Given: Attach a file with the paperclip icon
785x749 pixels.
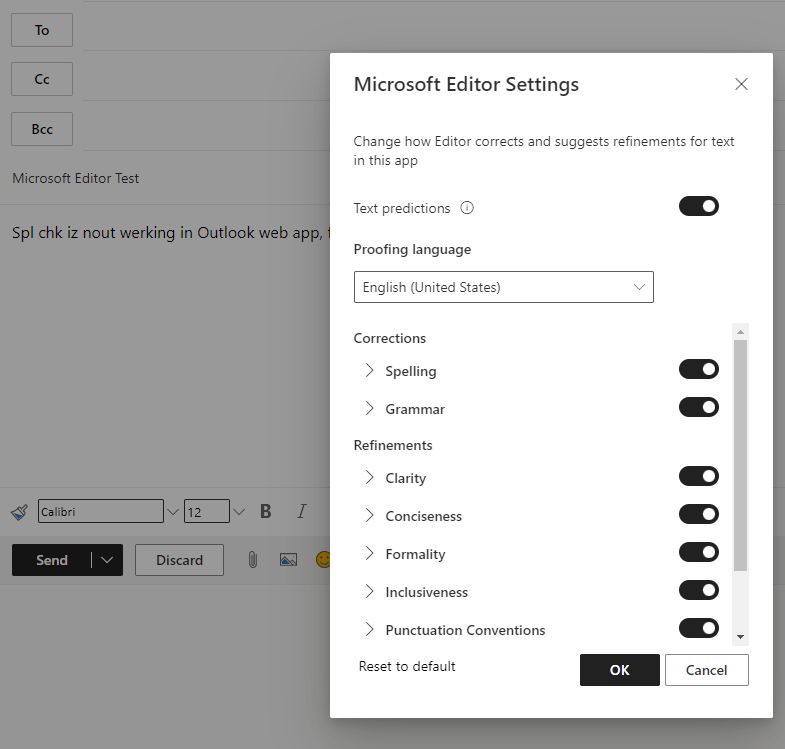Looking at the screenshot, I should coord(253,560).
